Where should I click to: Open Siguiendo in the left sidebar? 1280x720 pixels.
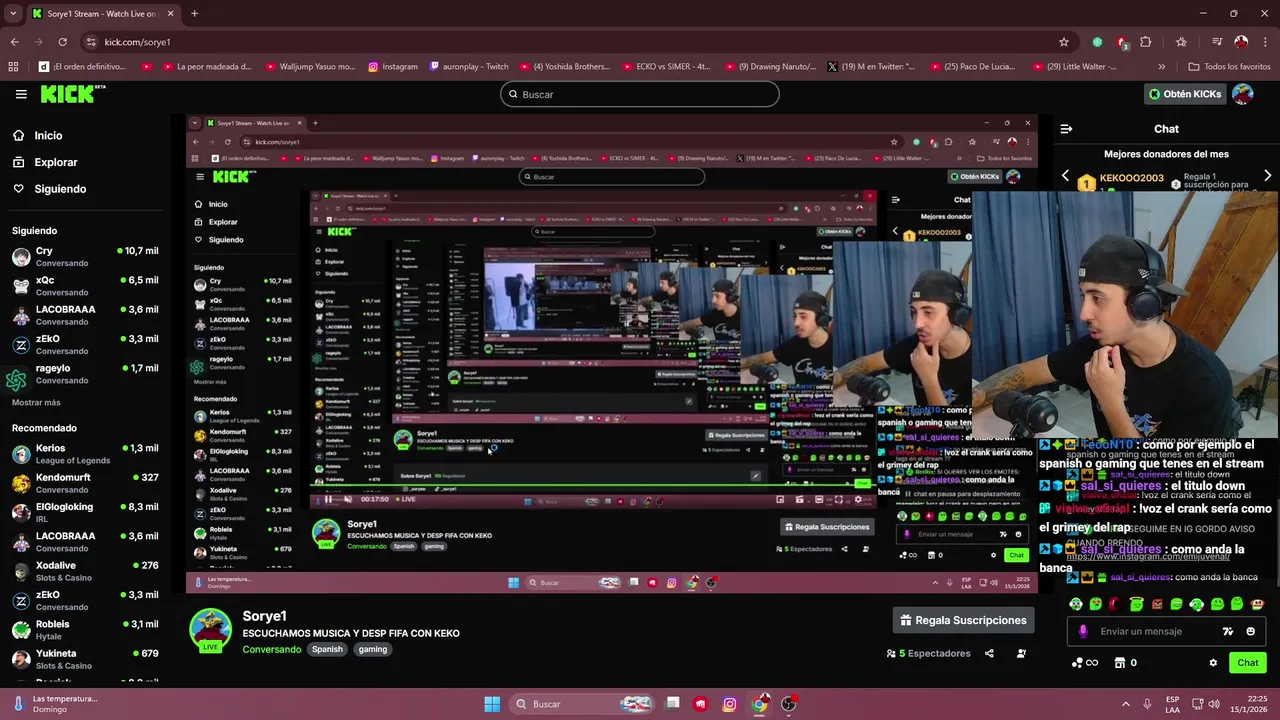[x=50, y=189]
